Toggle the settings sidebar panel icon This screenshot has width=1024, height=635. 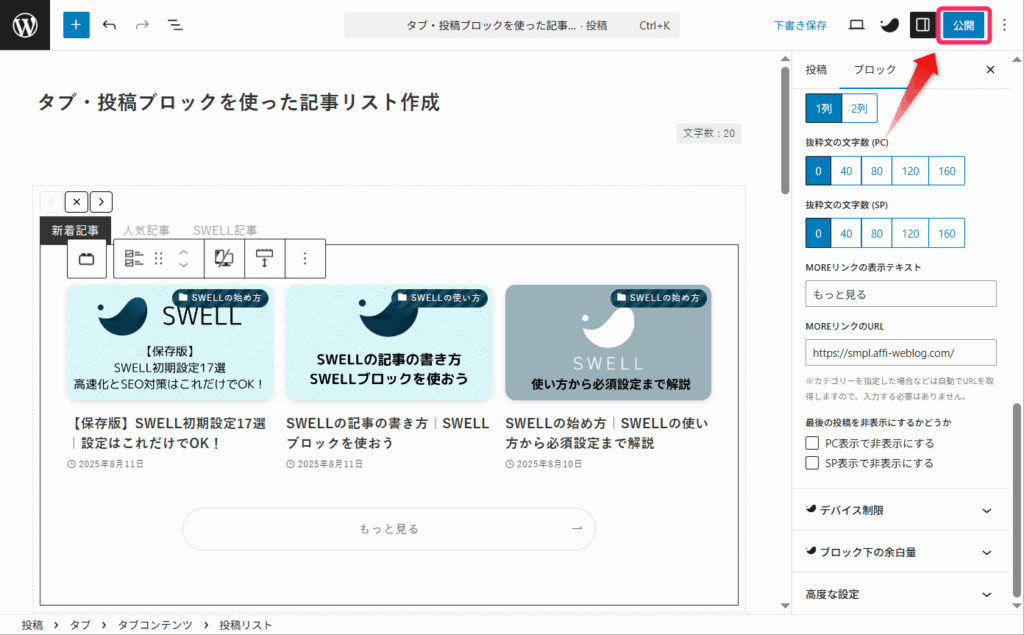pyautogui.click(x=923, y=25)
